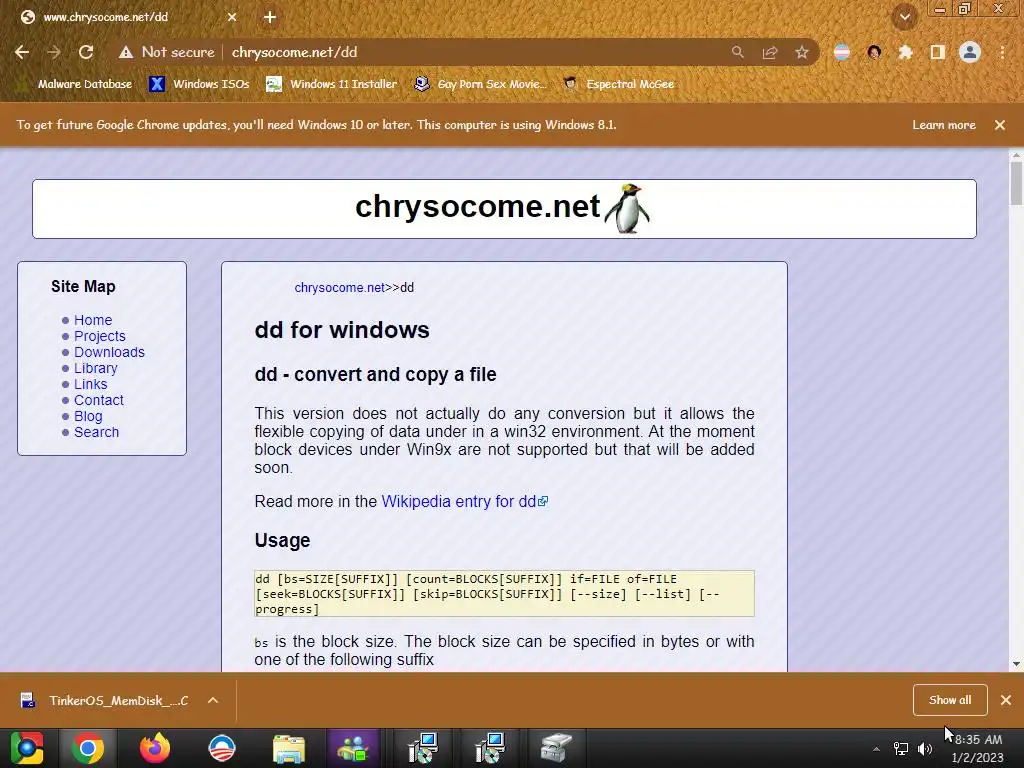Click Learn more in the update banner

point(944,125)
